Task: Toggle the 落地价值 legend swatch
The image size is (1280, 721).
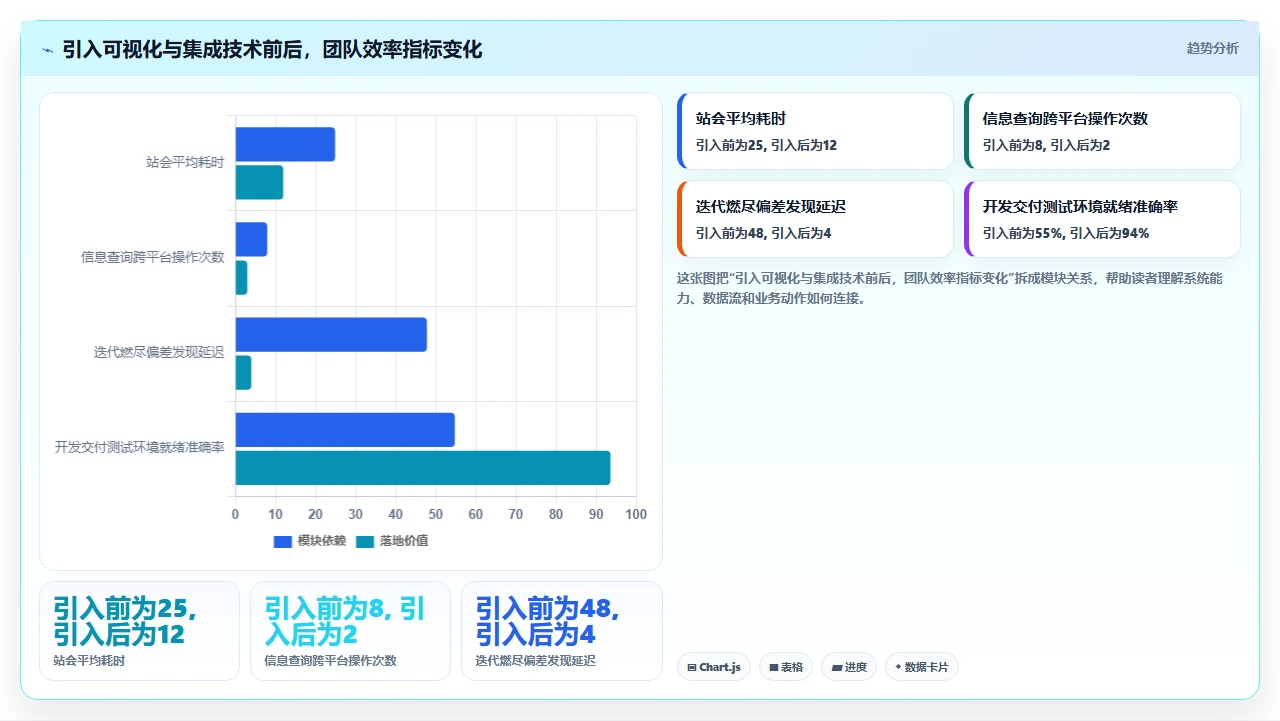Action: pyautogui.click(x=365, y=541)
